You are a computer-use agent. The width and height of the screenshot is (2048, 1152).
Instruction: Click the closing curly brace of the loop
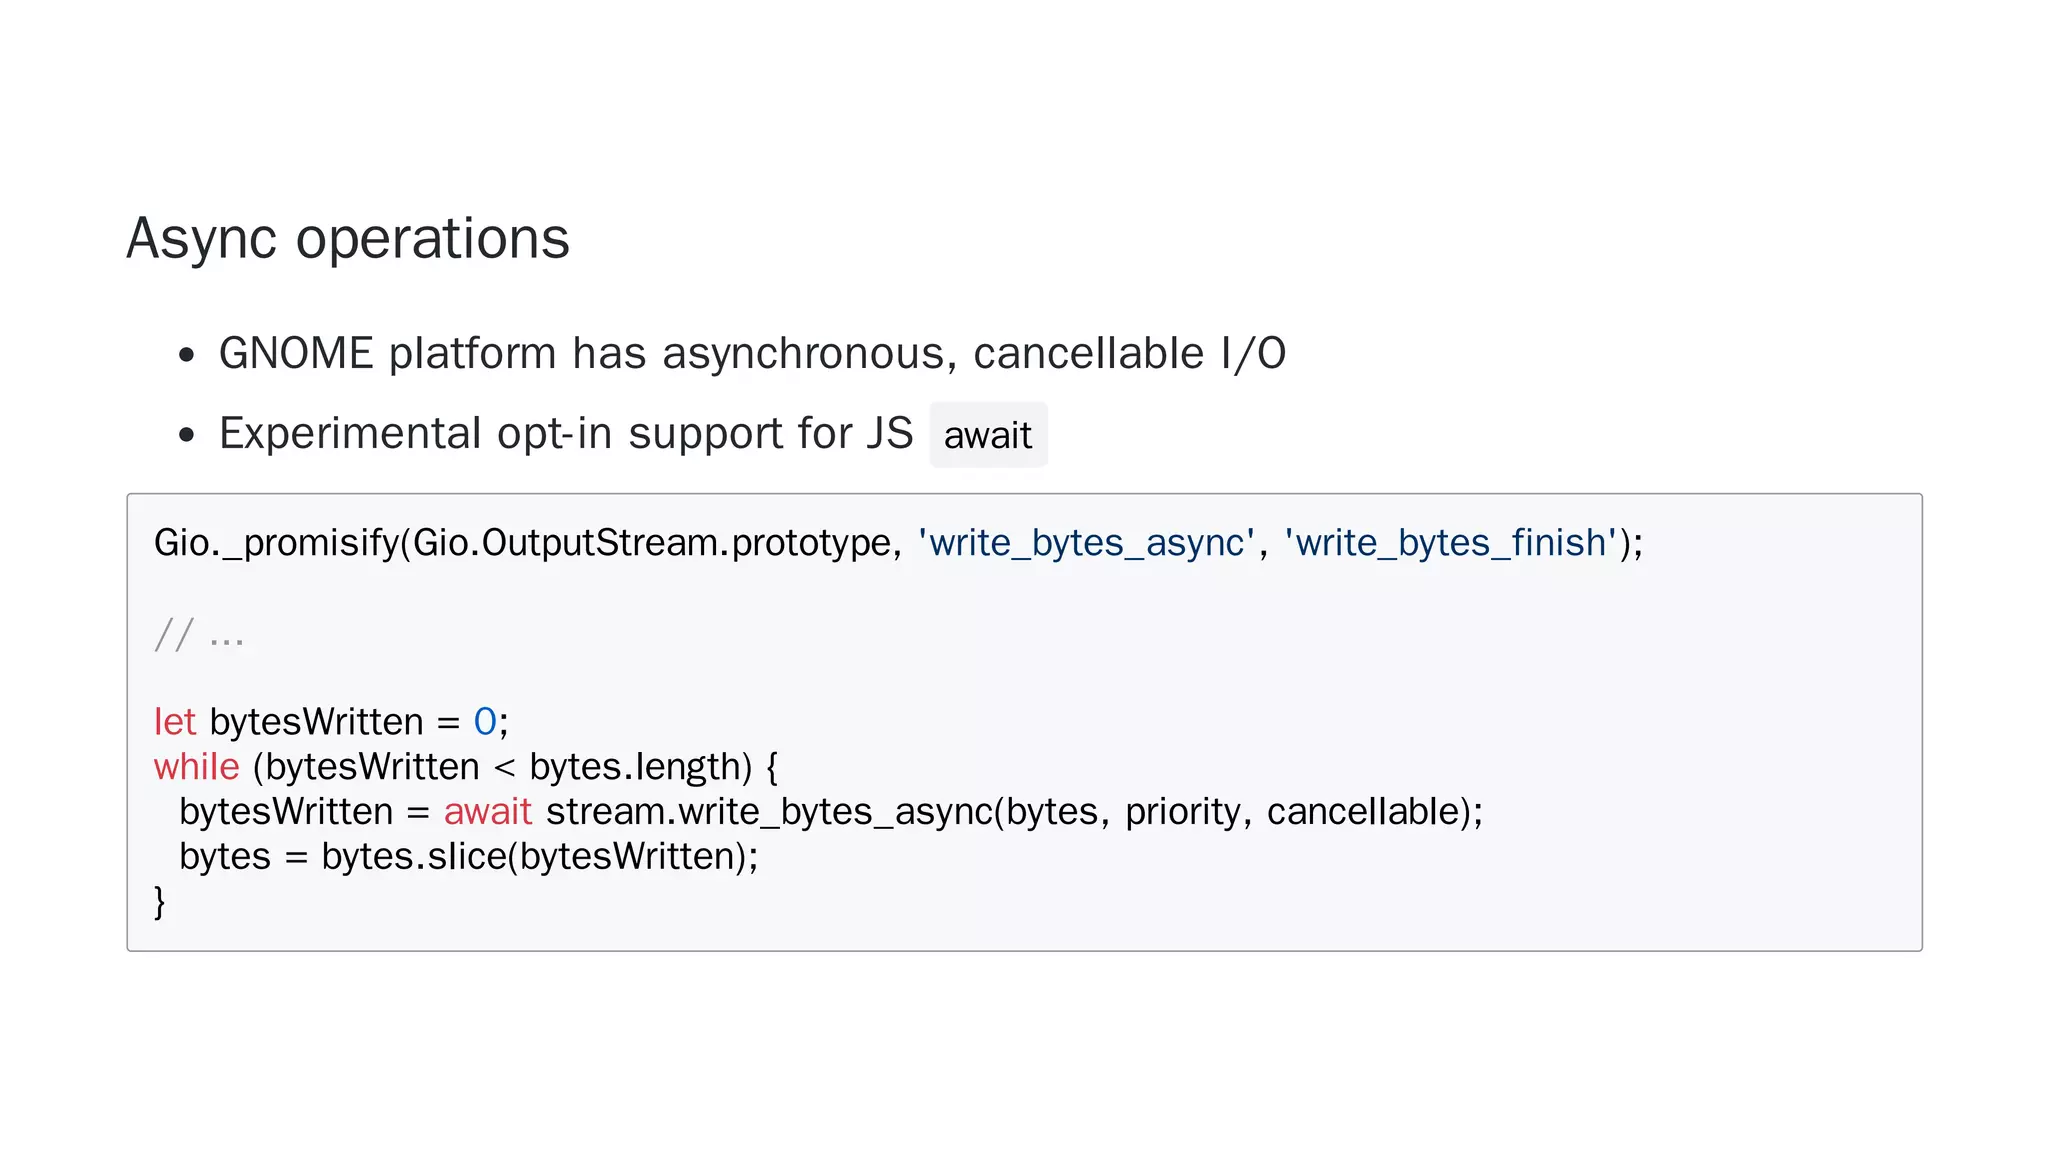[x=159, y=902]
